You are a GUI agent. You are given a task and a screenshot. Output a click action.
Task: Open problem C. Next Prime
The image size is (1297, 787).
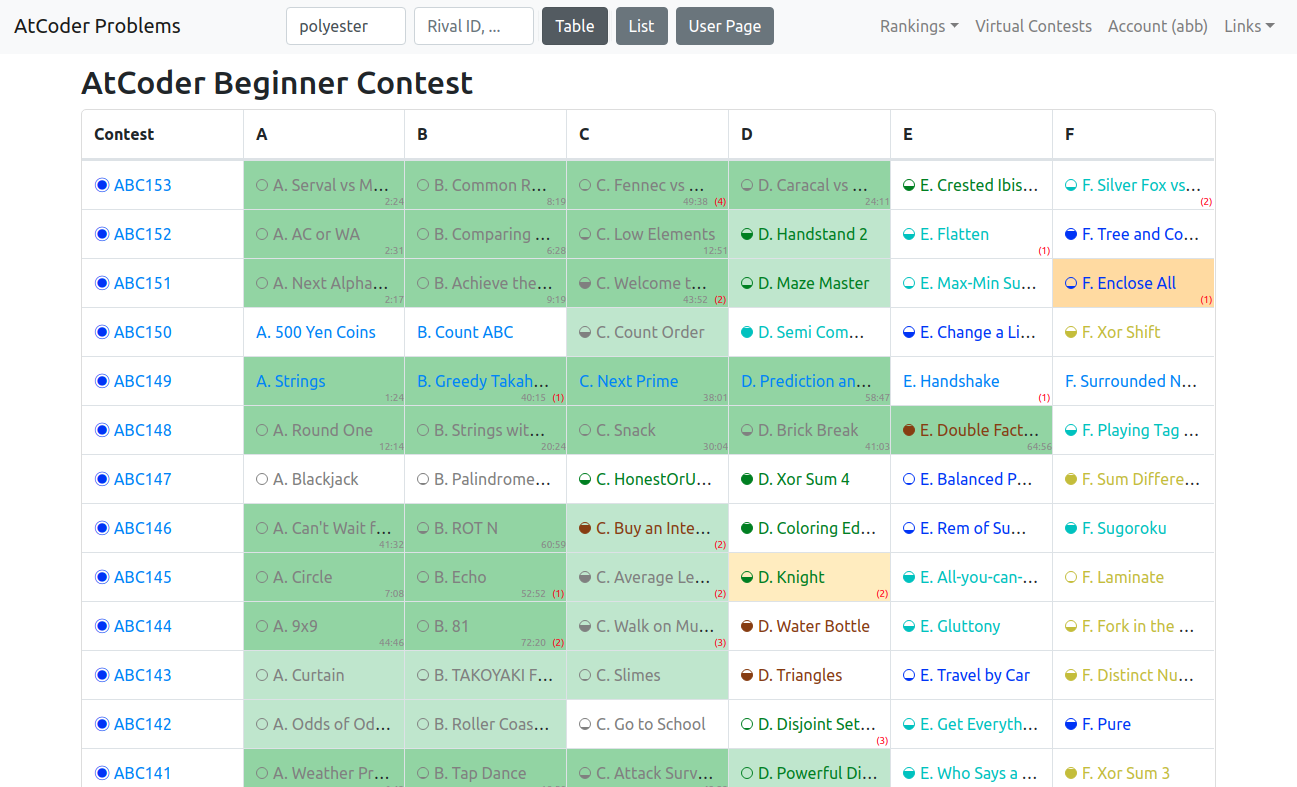click(x=629, y=381)
